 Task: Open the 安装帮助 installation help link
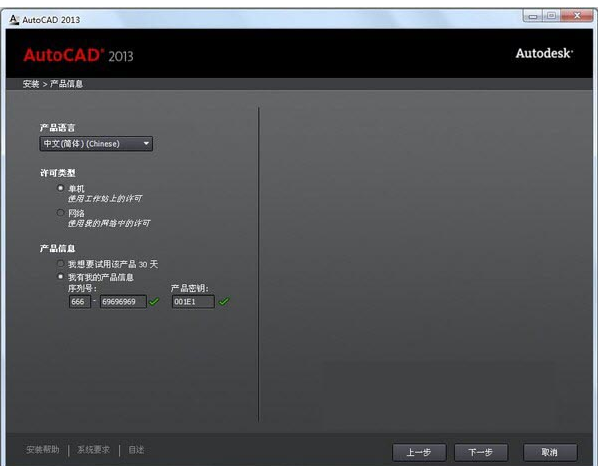pyautogui.click(x=43, y=450)
